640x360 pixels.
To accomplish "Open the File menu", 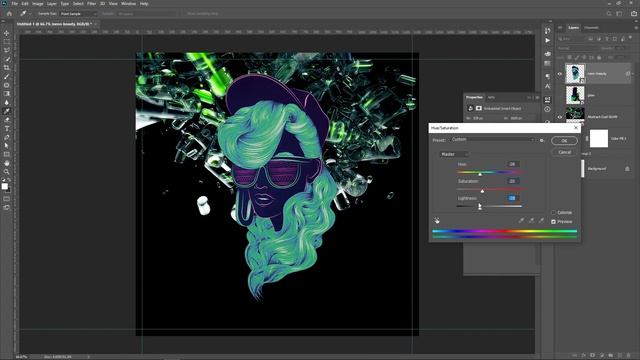I will click(x=15, y=4).
